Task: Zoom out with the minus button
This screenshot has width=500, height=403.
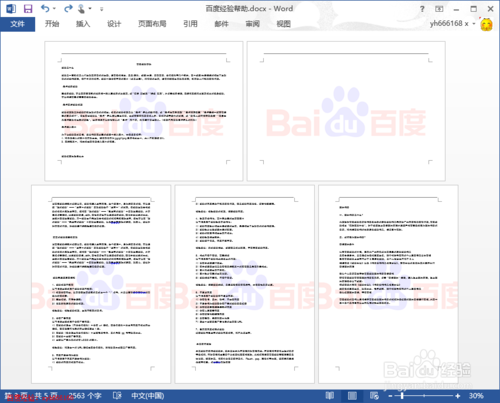Action: point(390,396)
